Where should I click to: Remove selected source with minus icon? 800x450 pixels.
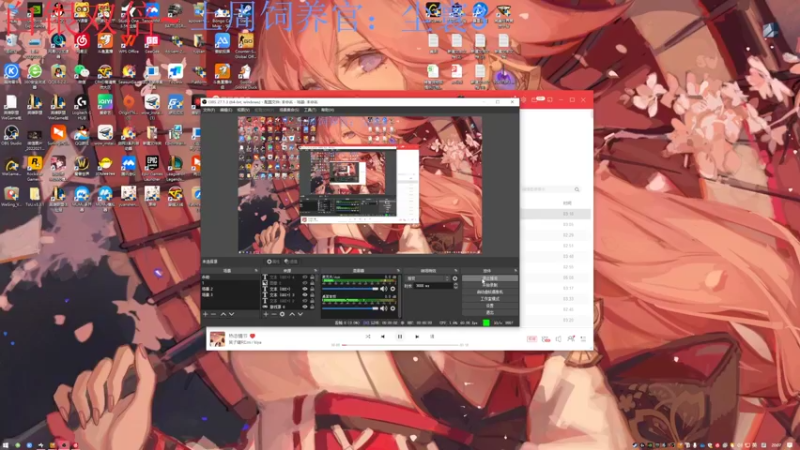274,314
